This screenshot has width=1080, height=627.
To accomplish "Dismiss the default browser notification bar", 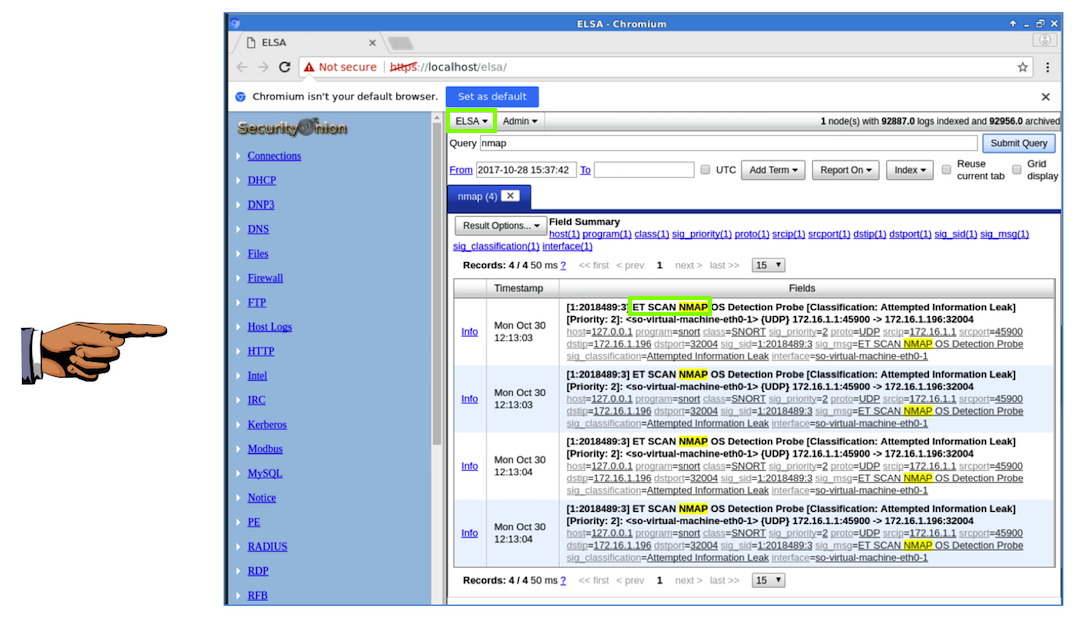I will [x=1045, y=97].
